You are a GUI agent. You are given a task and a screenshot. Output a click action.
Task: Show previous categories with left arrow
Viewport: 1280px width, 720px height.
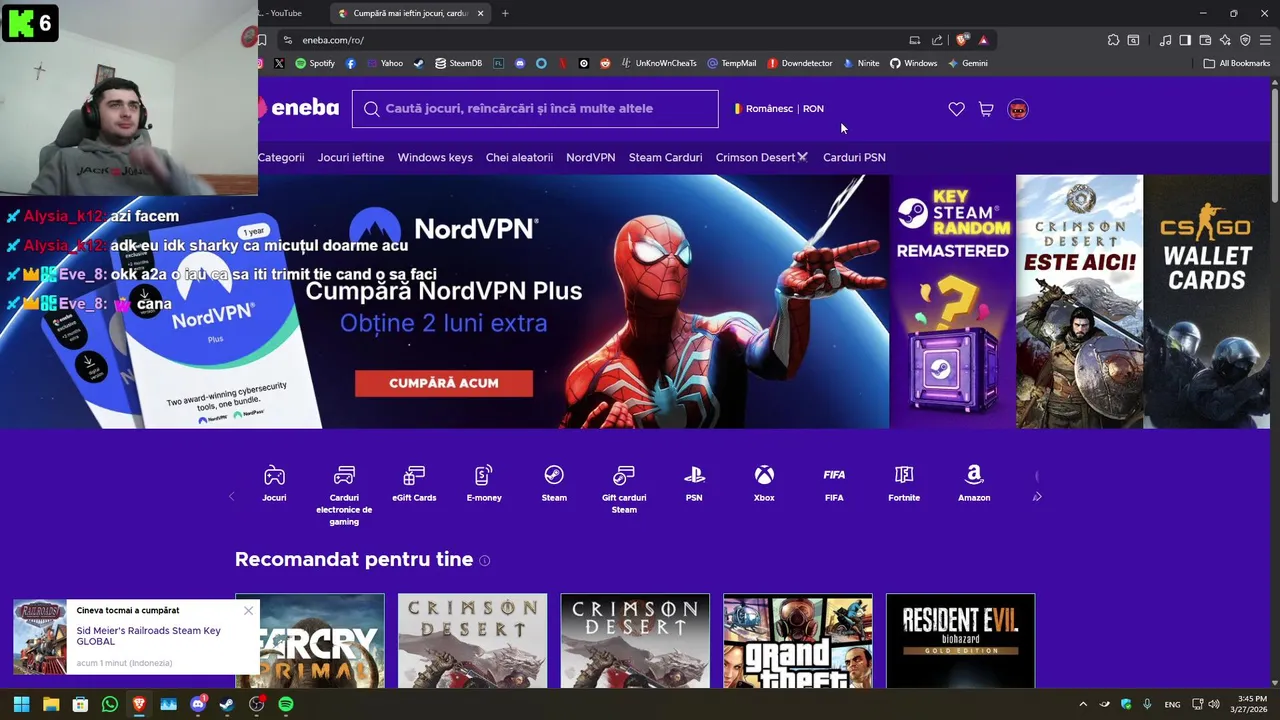(x=232, y=497)
